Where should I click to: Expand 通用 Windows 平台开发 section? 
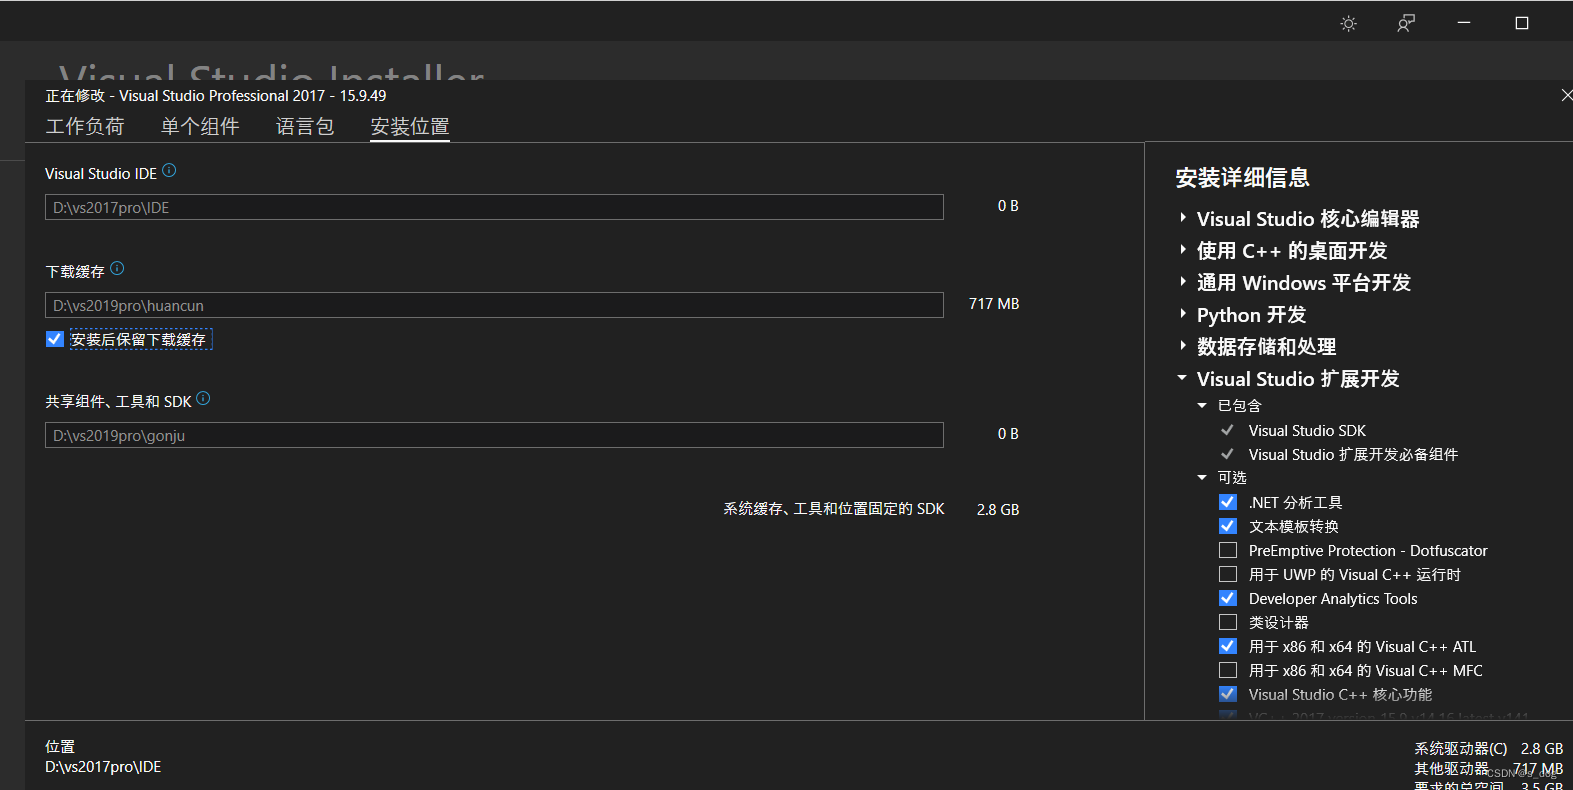pos(1183,282)
